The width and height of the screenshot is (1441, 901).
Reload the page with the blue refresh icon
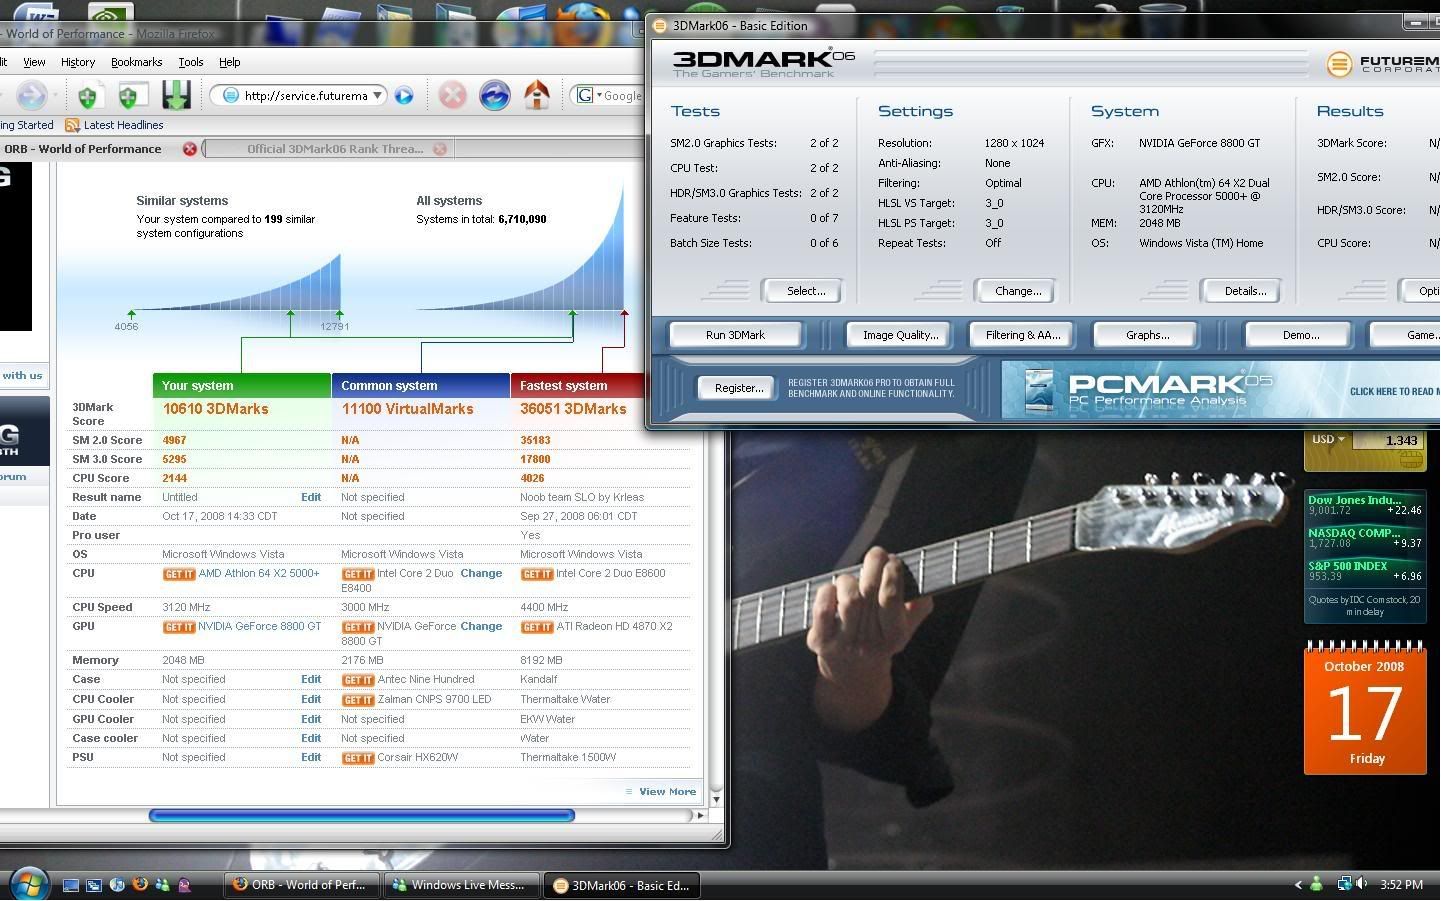click(495, 96)
